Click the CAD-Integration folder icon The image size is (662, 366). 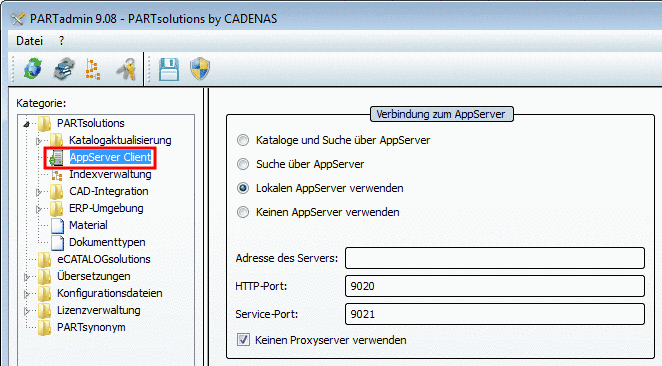(x=57, y=192)
